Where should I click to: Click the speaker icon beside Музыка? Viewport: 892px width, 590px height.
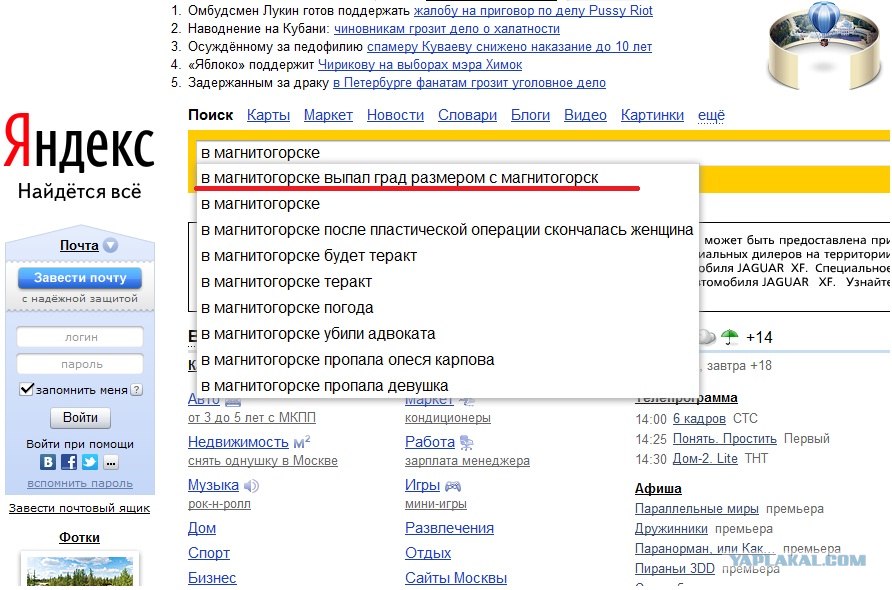click(x=251, y=486)
